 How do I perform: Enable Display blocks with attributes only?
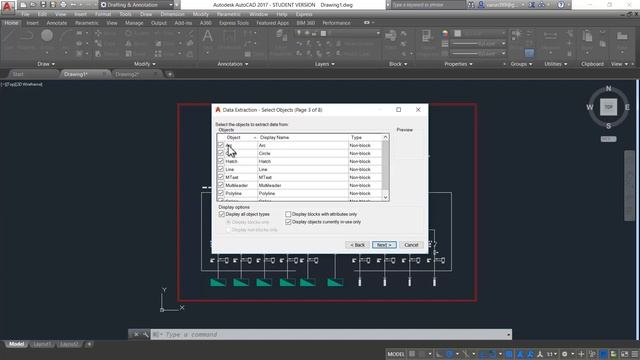[288, 214]
